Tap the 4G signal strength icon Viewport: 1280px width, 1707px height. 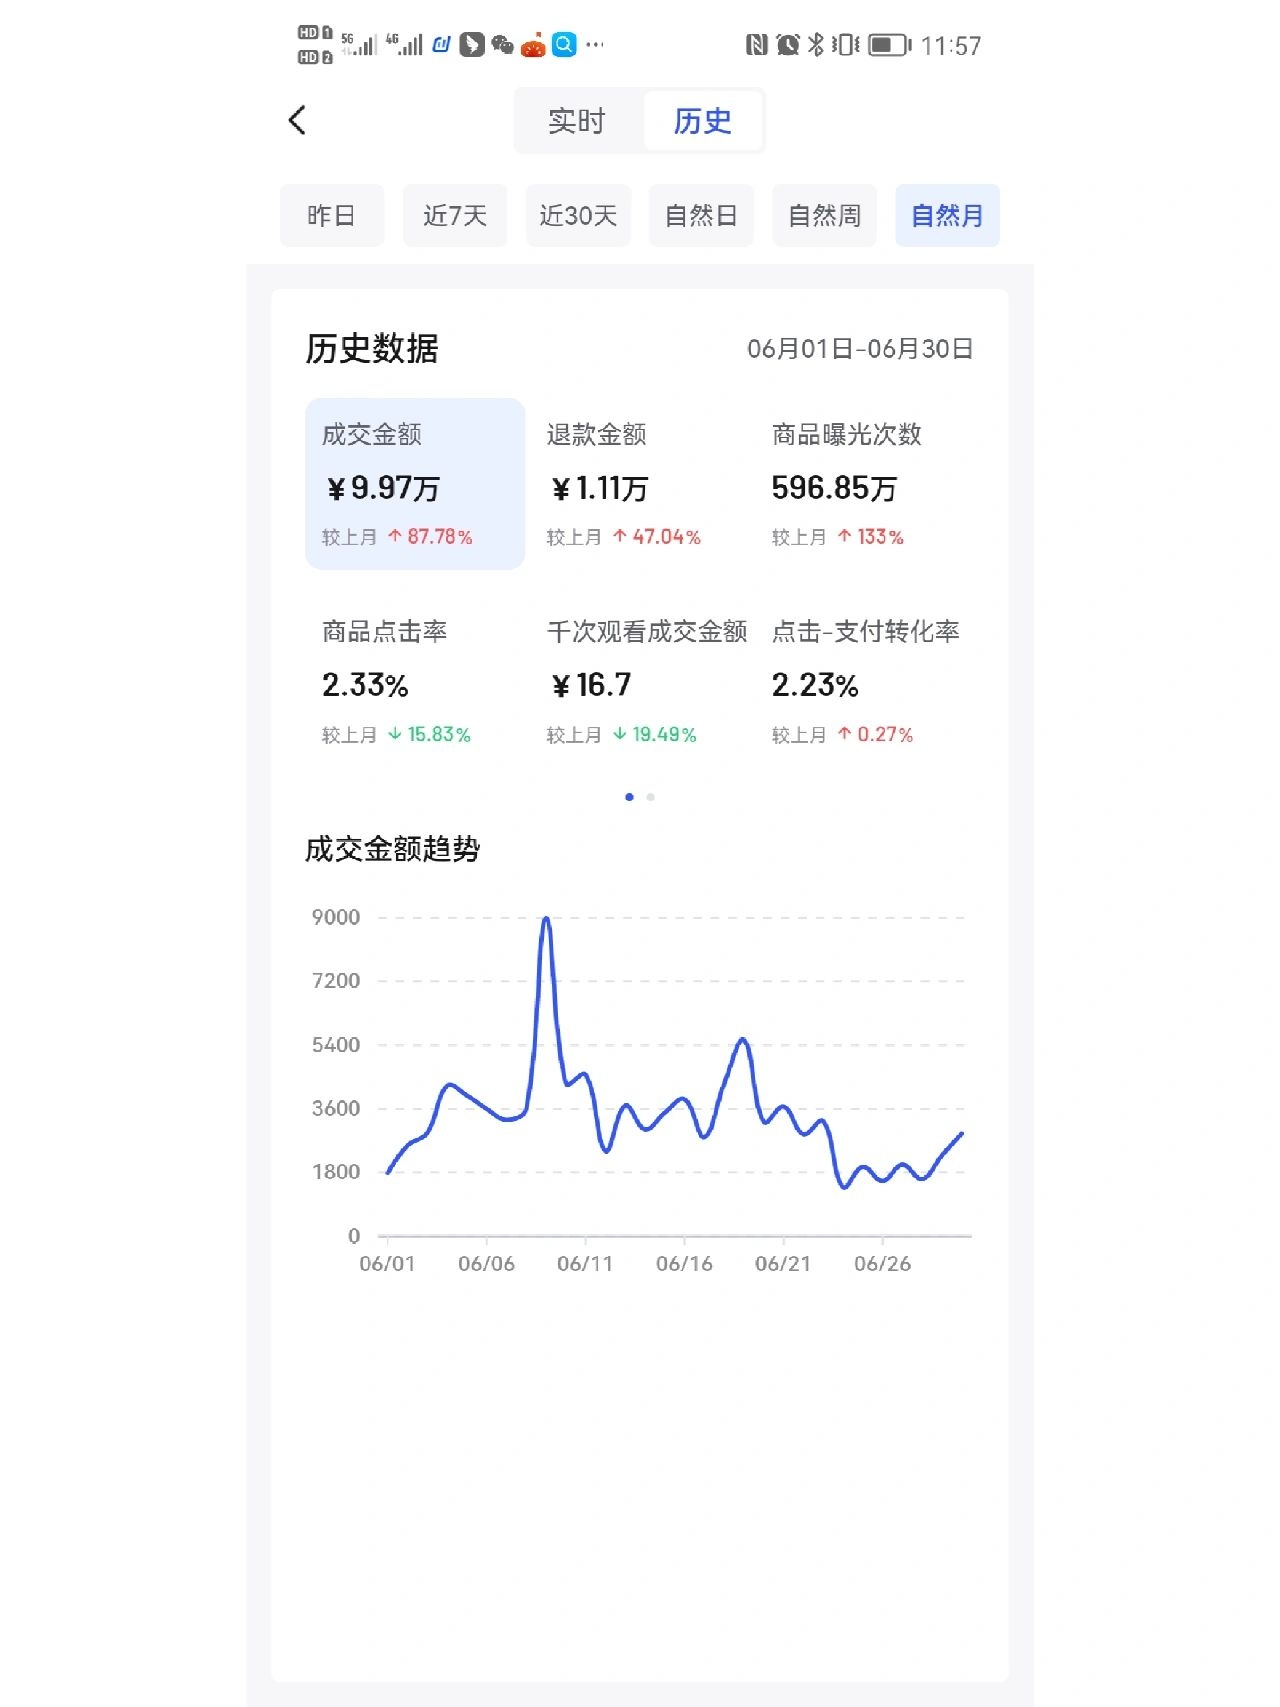click(404, 44)
